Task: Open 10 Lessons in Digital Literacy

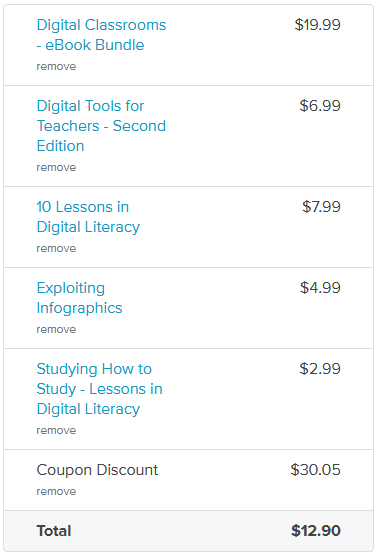Action: point(88,217)
